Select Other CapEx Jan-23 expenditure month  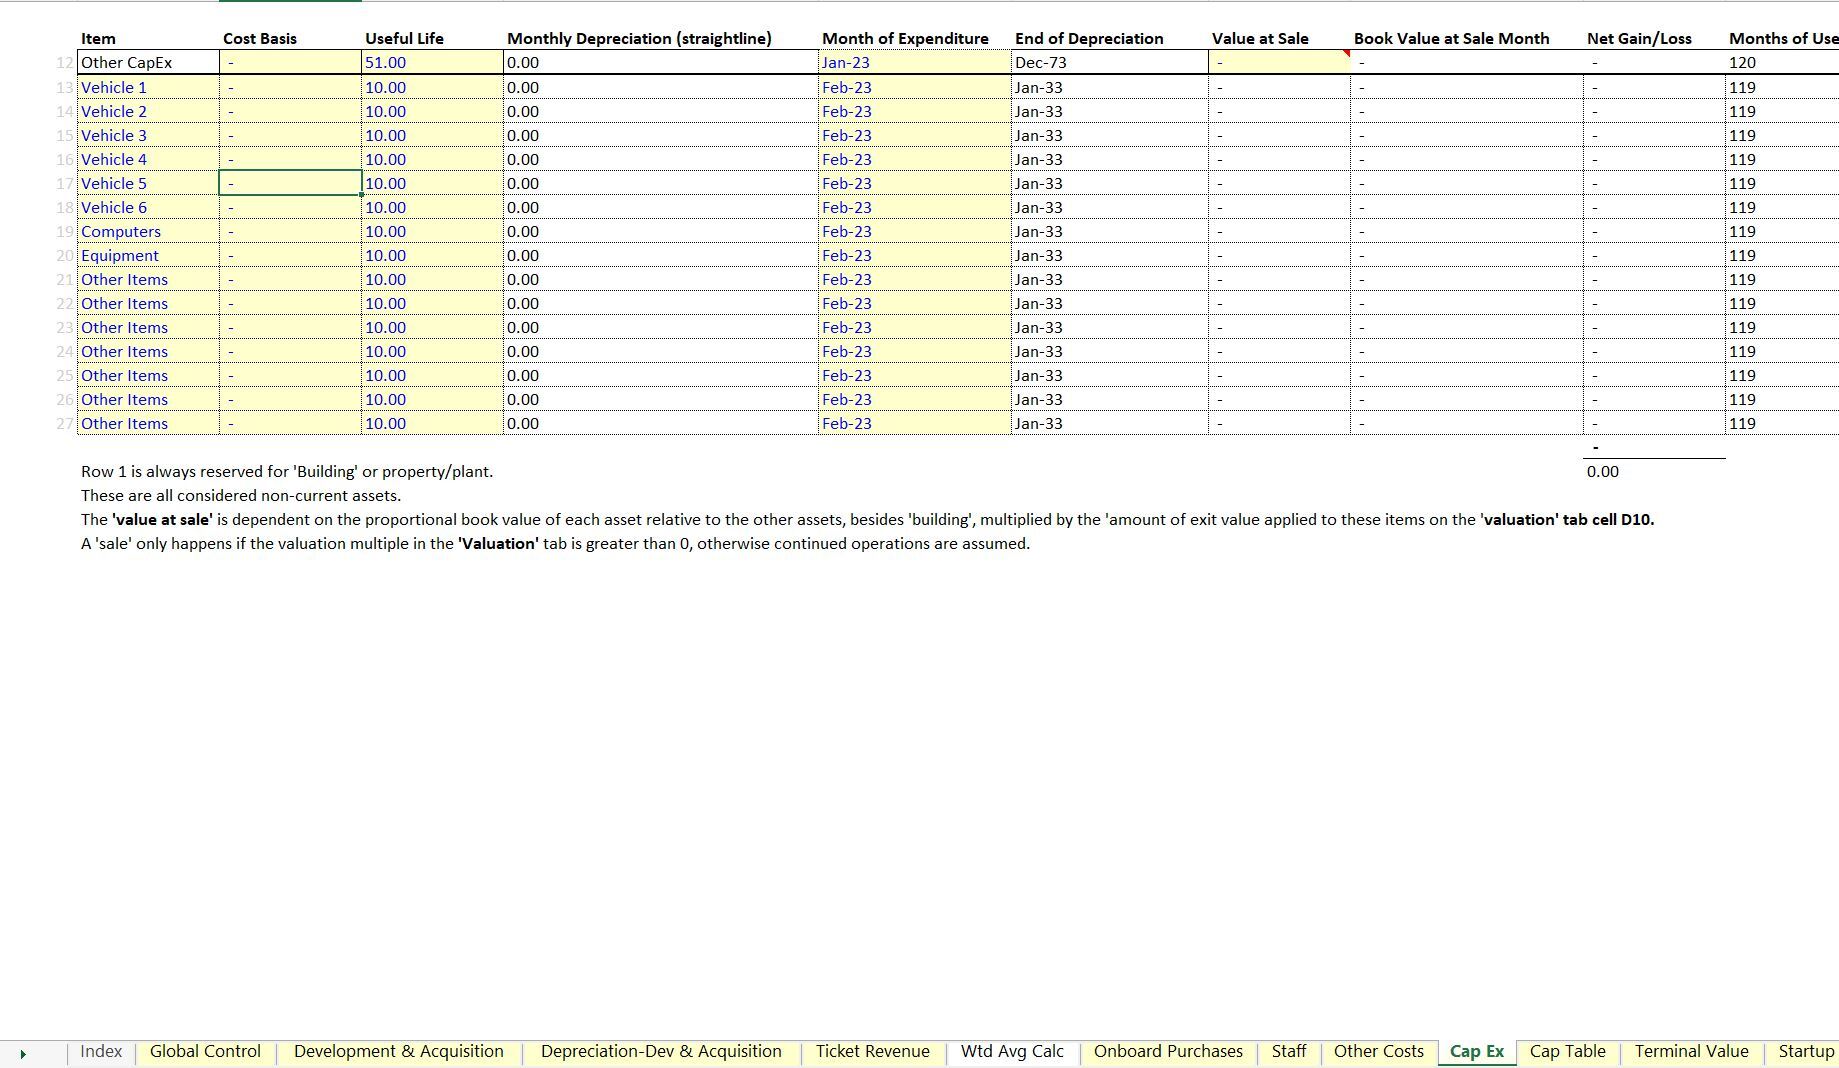(914, 62)
